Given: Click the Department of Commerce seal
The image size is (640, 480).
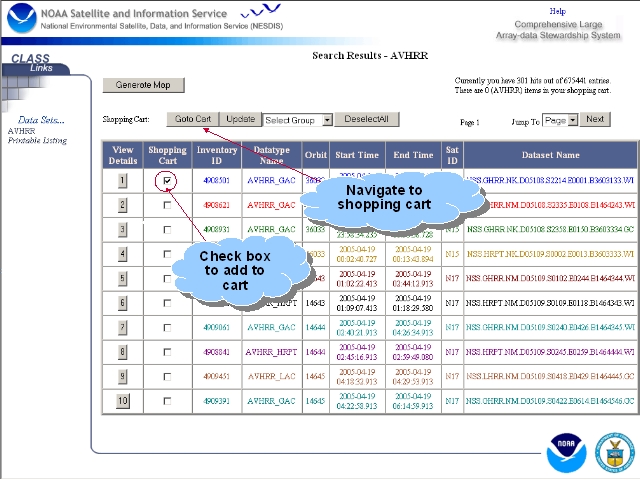Looking at the screenshot, I should 615,453.
